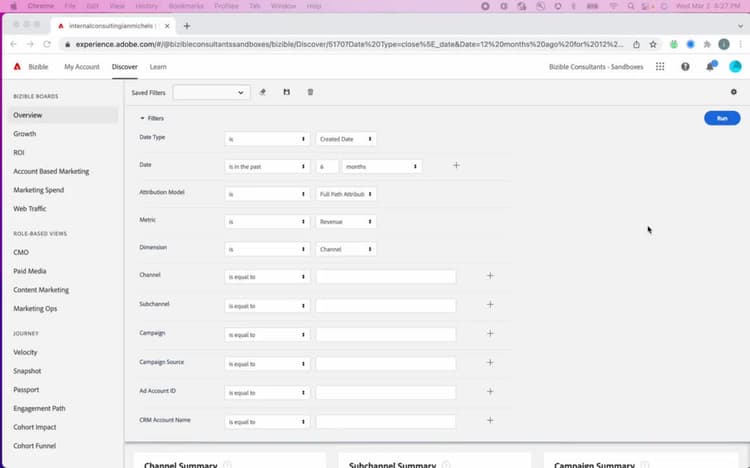Open the CMO role-based view
The width and height of the screenshot is (750, 468).
point(21,252)
